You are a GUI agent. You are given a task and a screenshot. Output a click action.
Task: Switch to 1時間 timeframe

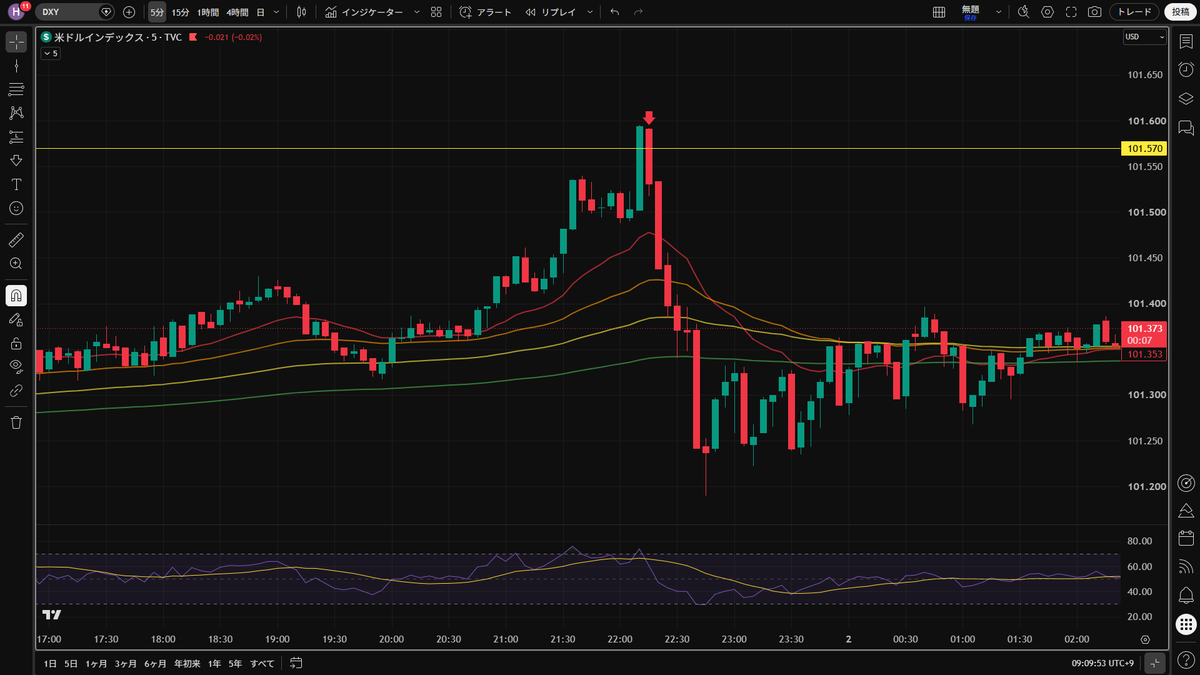(x=208, y=12)
